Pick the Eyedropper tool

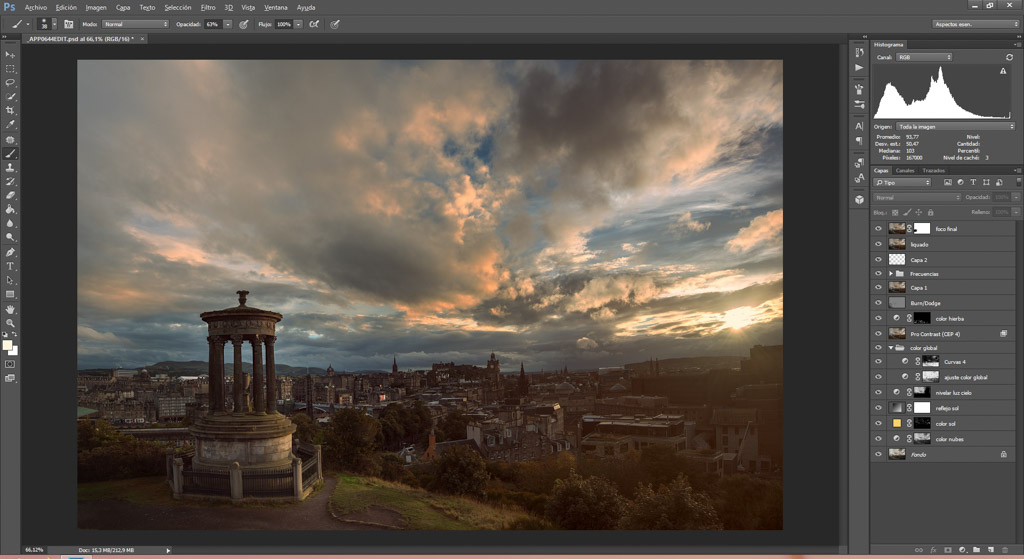click(10, 125)
